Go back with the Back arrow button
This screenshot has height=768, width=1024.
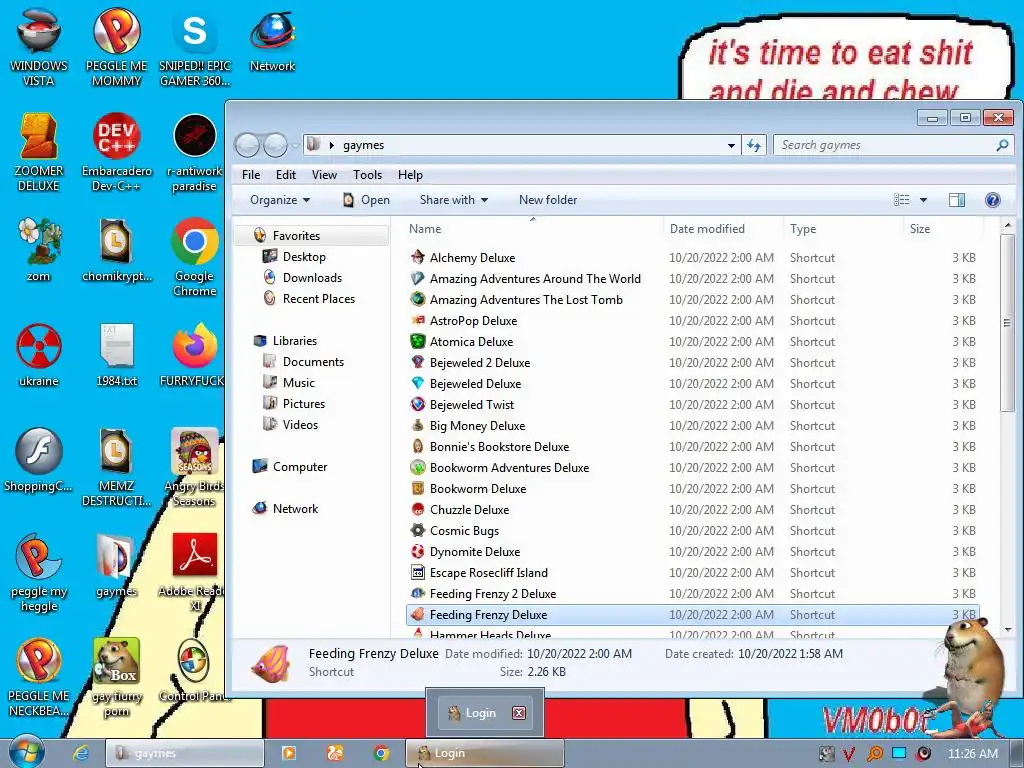248,145
